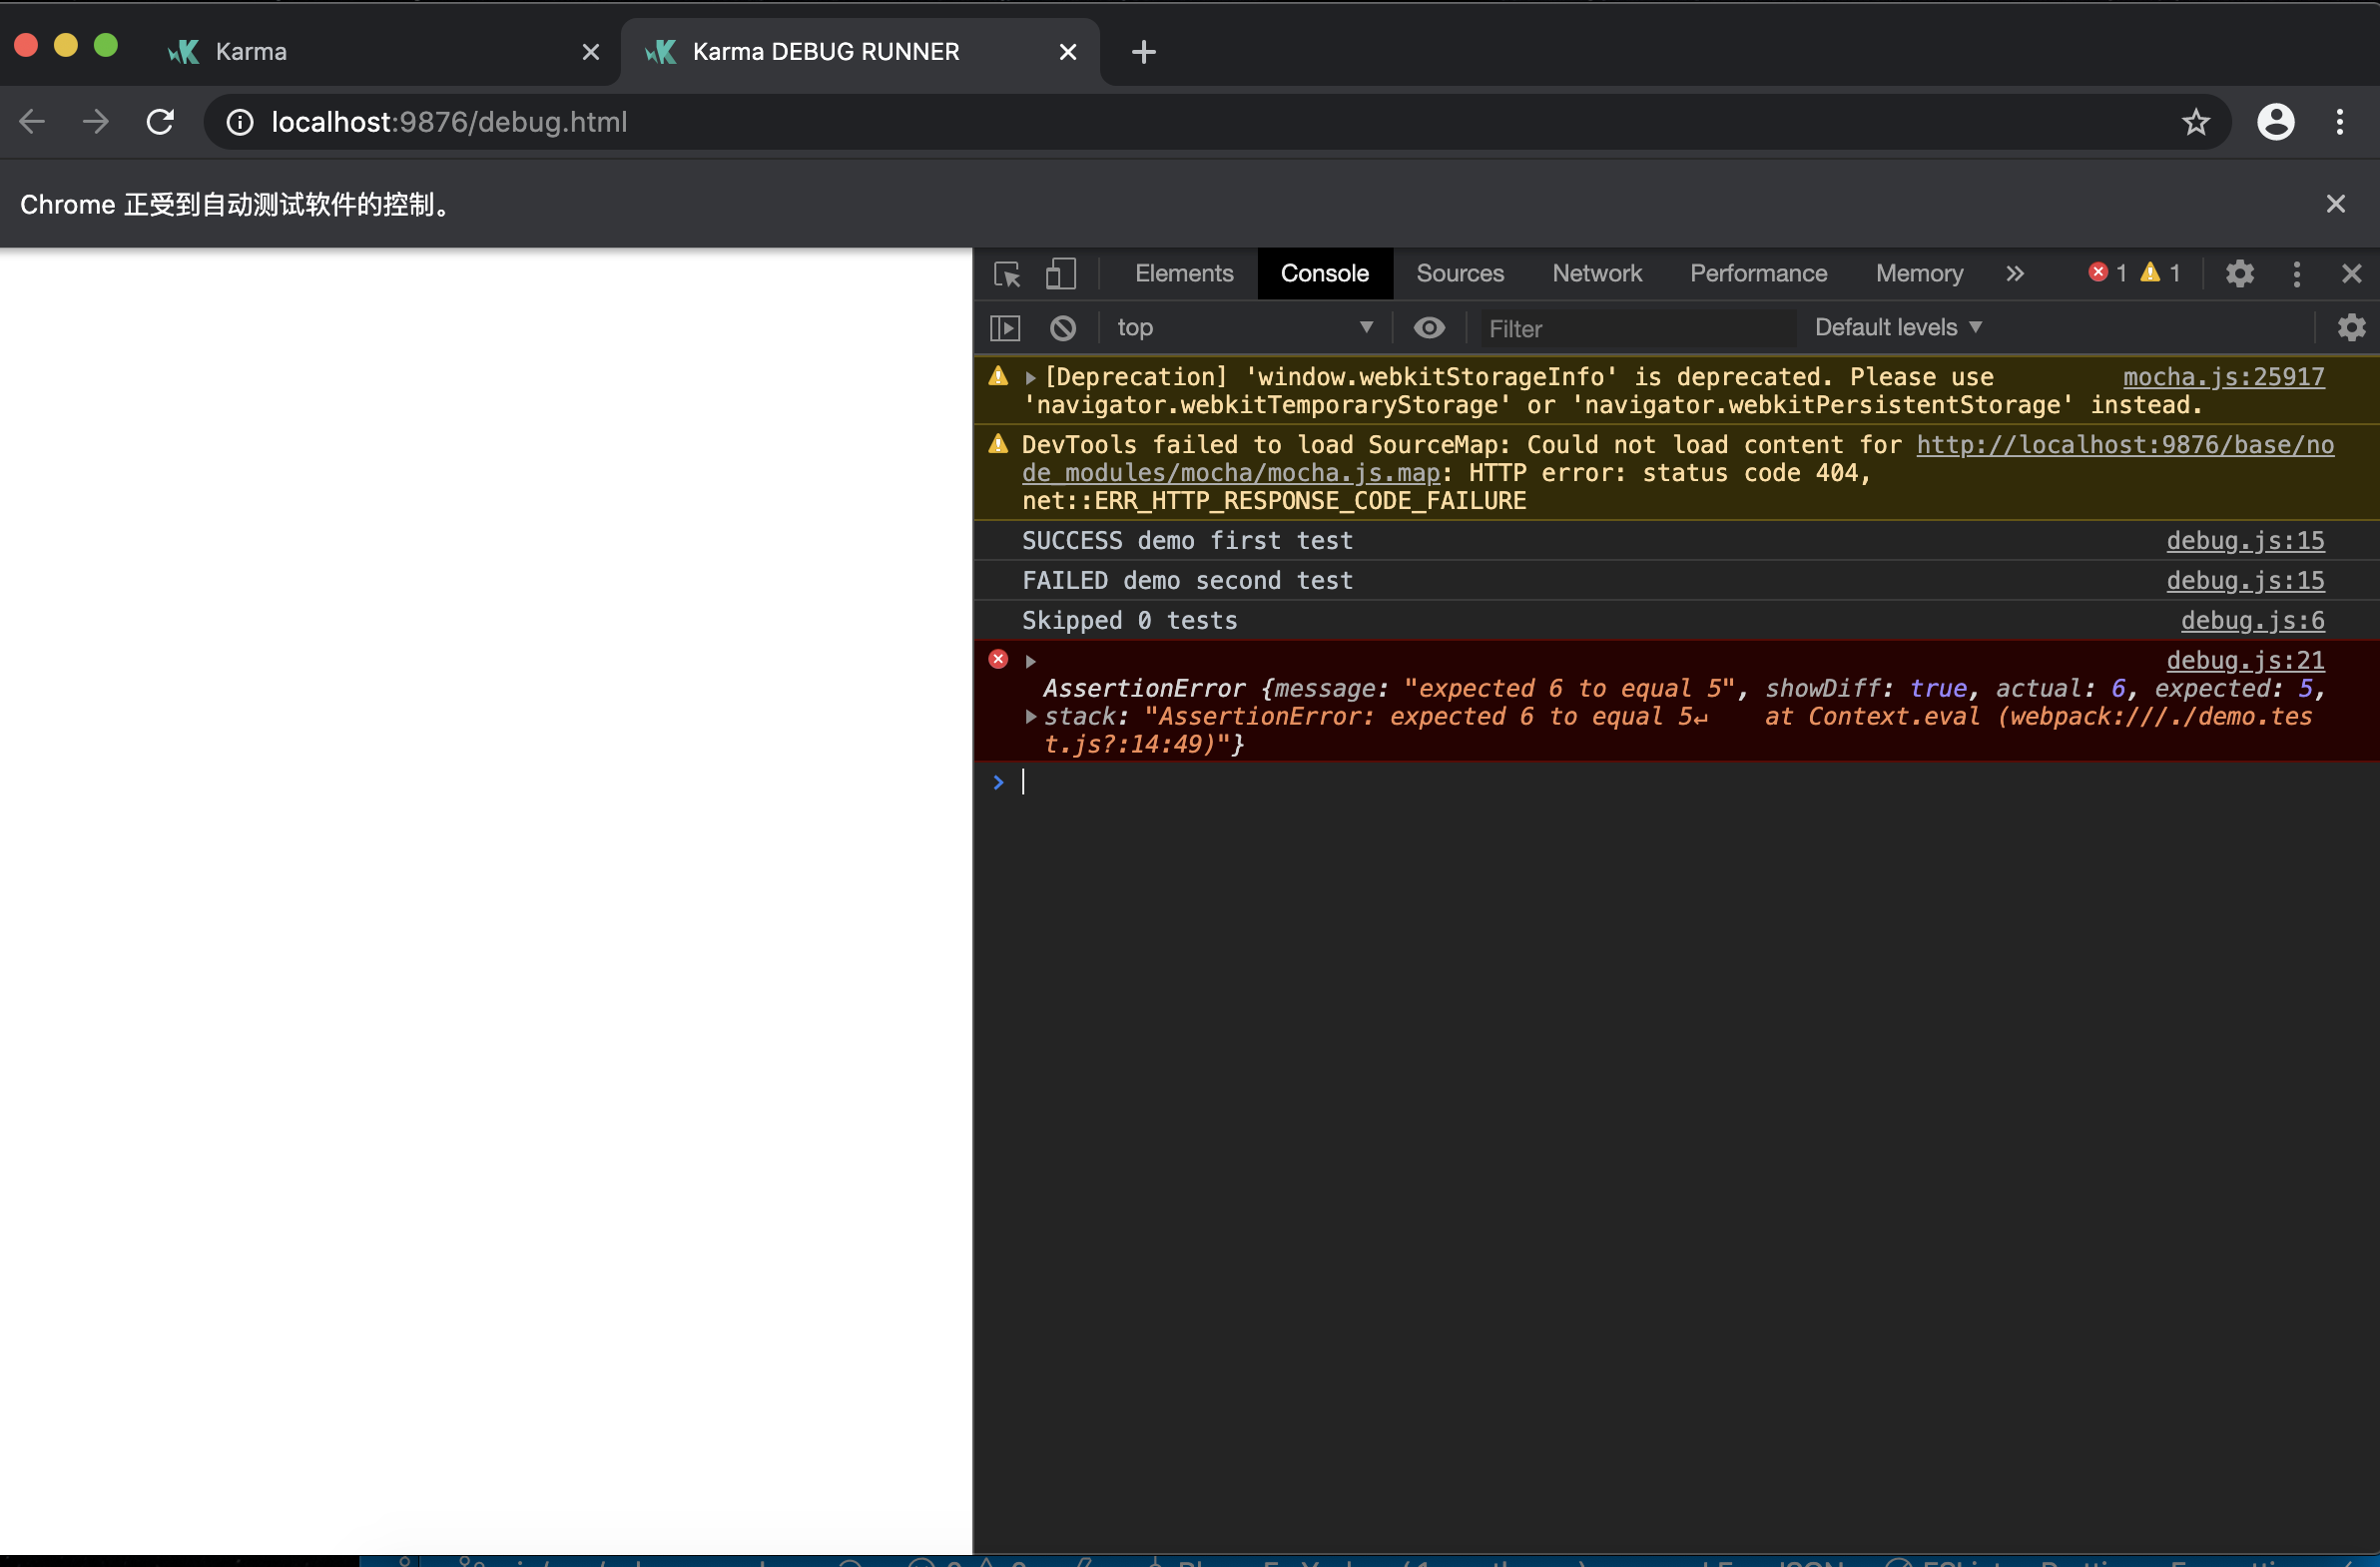Bookmark this page with star icon
The height and width of the screenshot is (1567, 2380).
point(2195,122)
